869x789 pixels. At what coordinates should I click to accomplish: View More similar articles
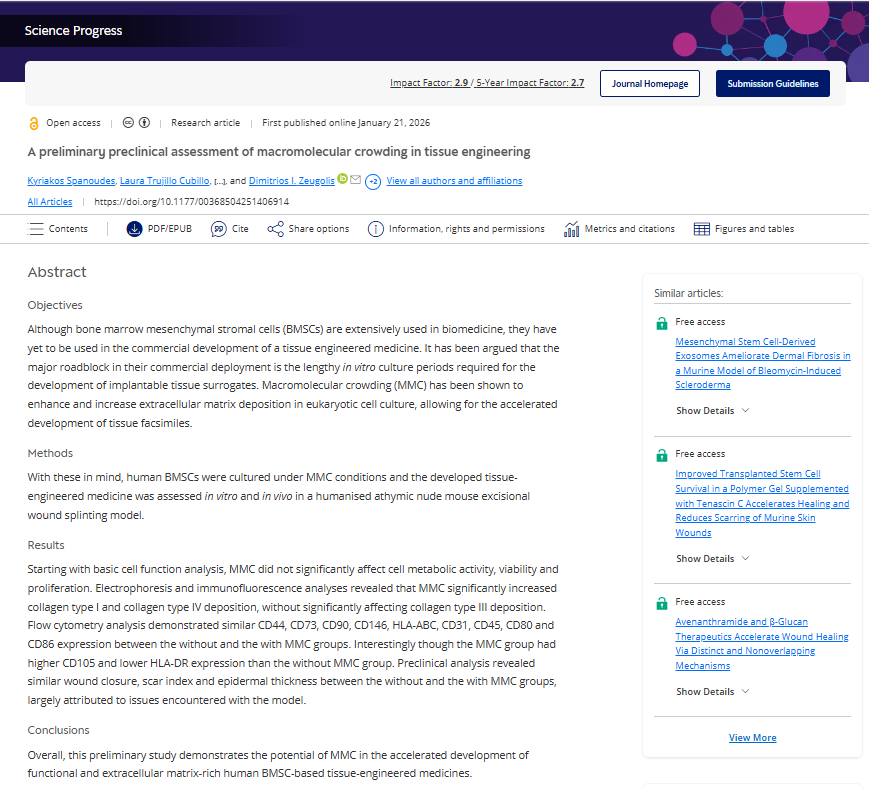752,738
